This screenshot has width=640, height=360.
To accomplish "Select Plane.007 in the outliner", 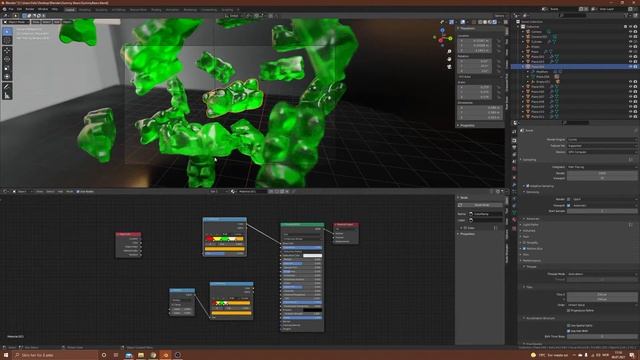I will click(538, 96).
